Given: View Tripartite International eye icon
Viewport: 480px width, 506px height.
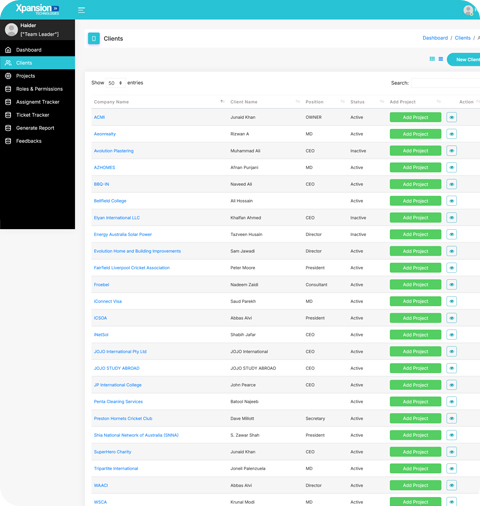Looking at the screenshot, I should click(x=451, y=469).
